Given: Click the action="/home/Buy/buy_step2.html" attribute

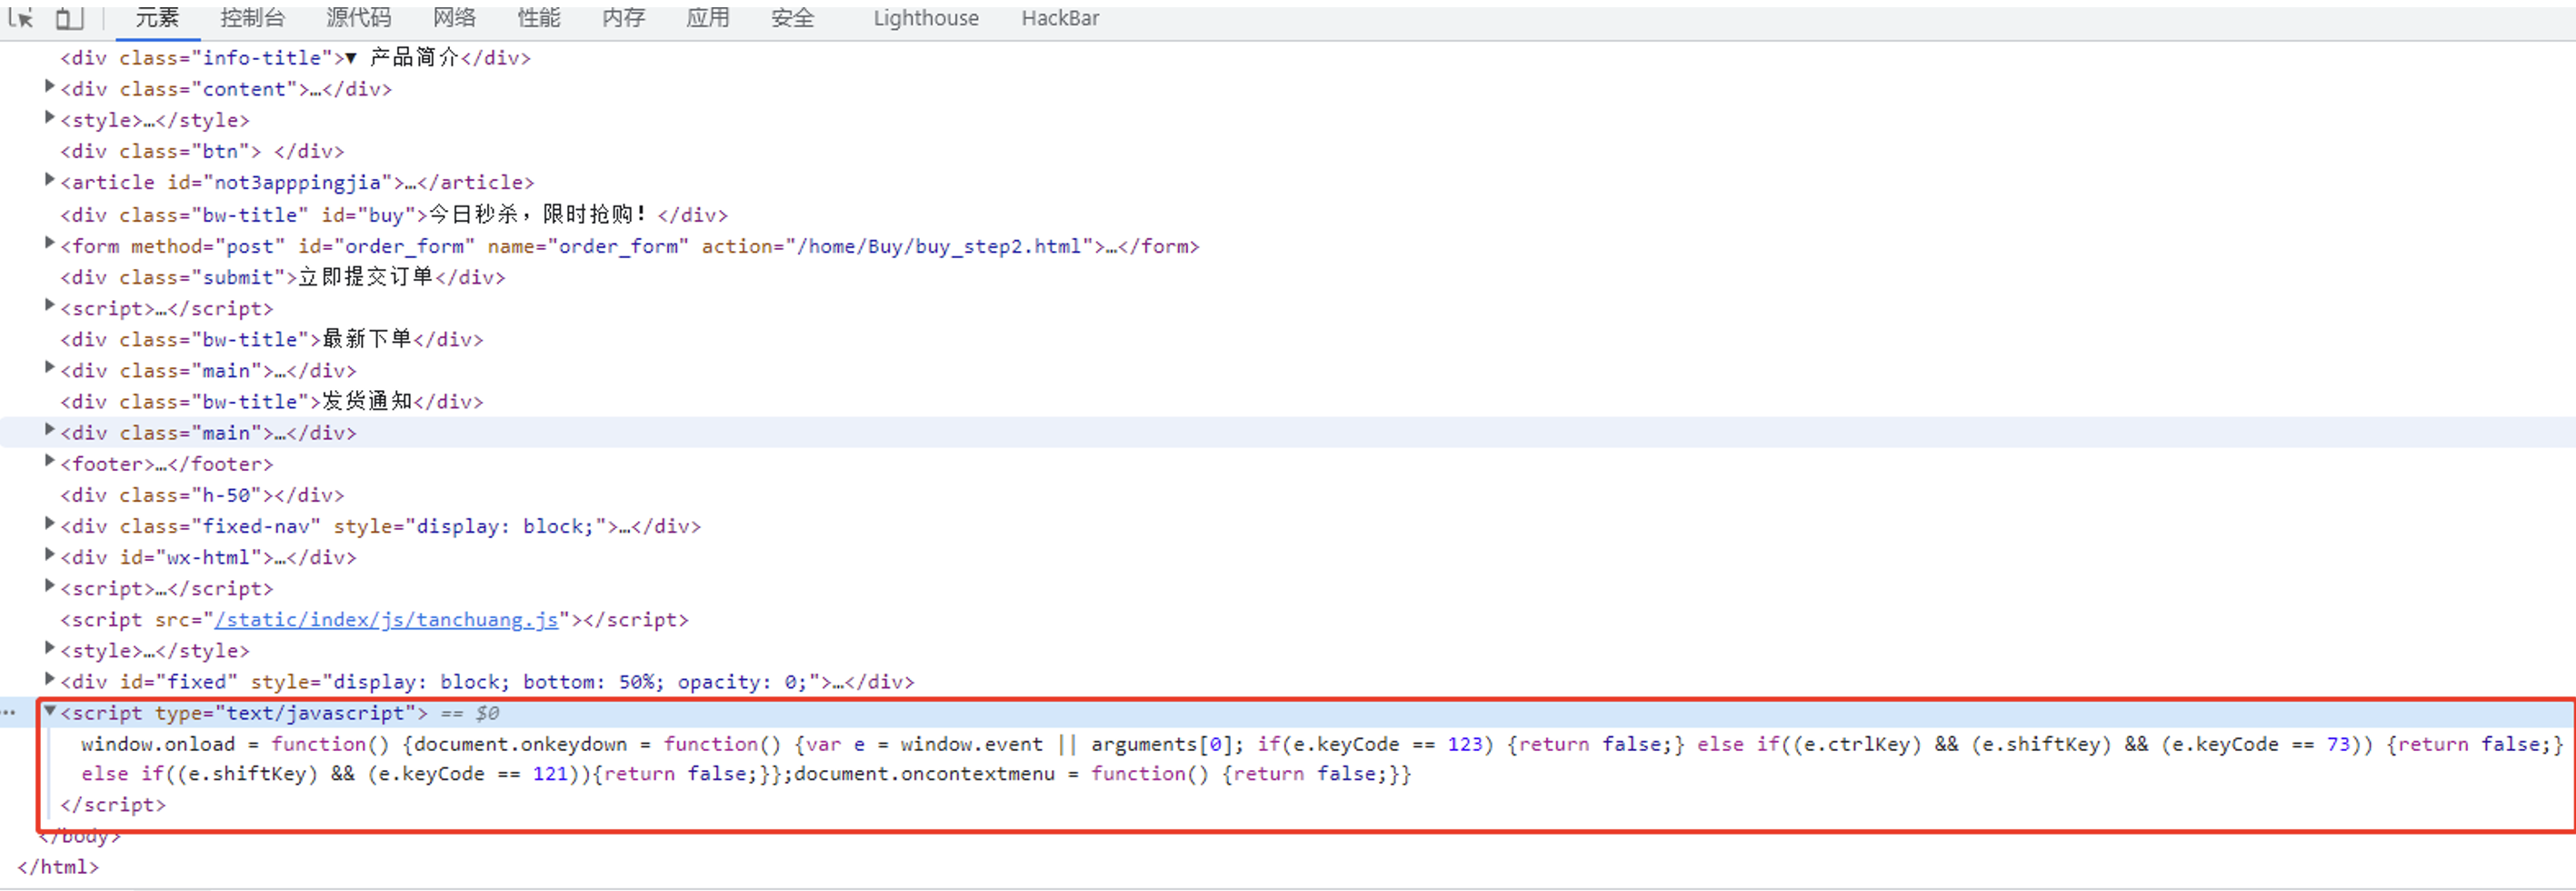Looking at the screenshot, I should [x=897, y=246].
